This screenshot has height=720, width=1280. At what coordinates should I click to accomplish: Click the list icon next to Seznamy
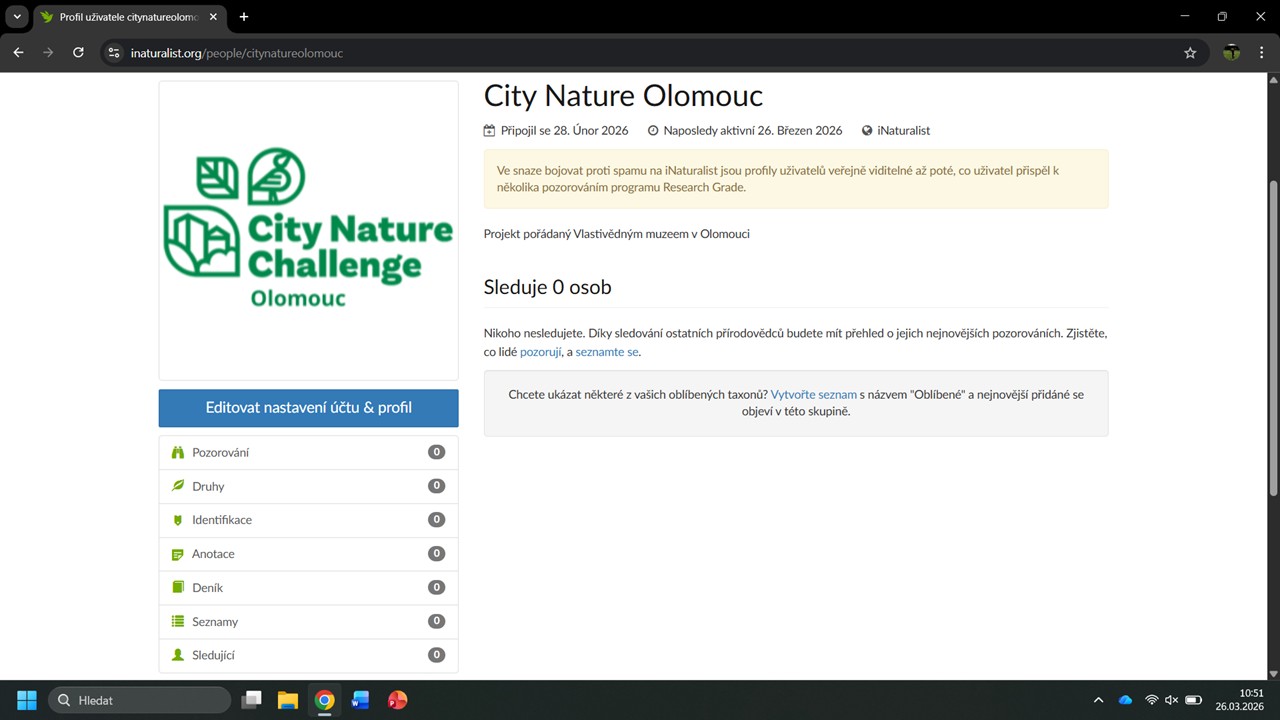point(178,622)
